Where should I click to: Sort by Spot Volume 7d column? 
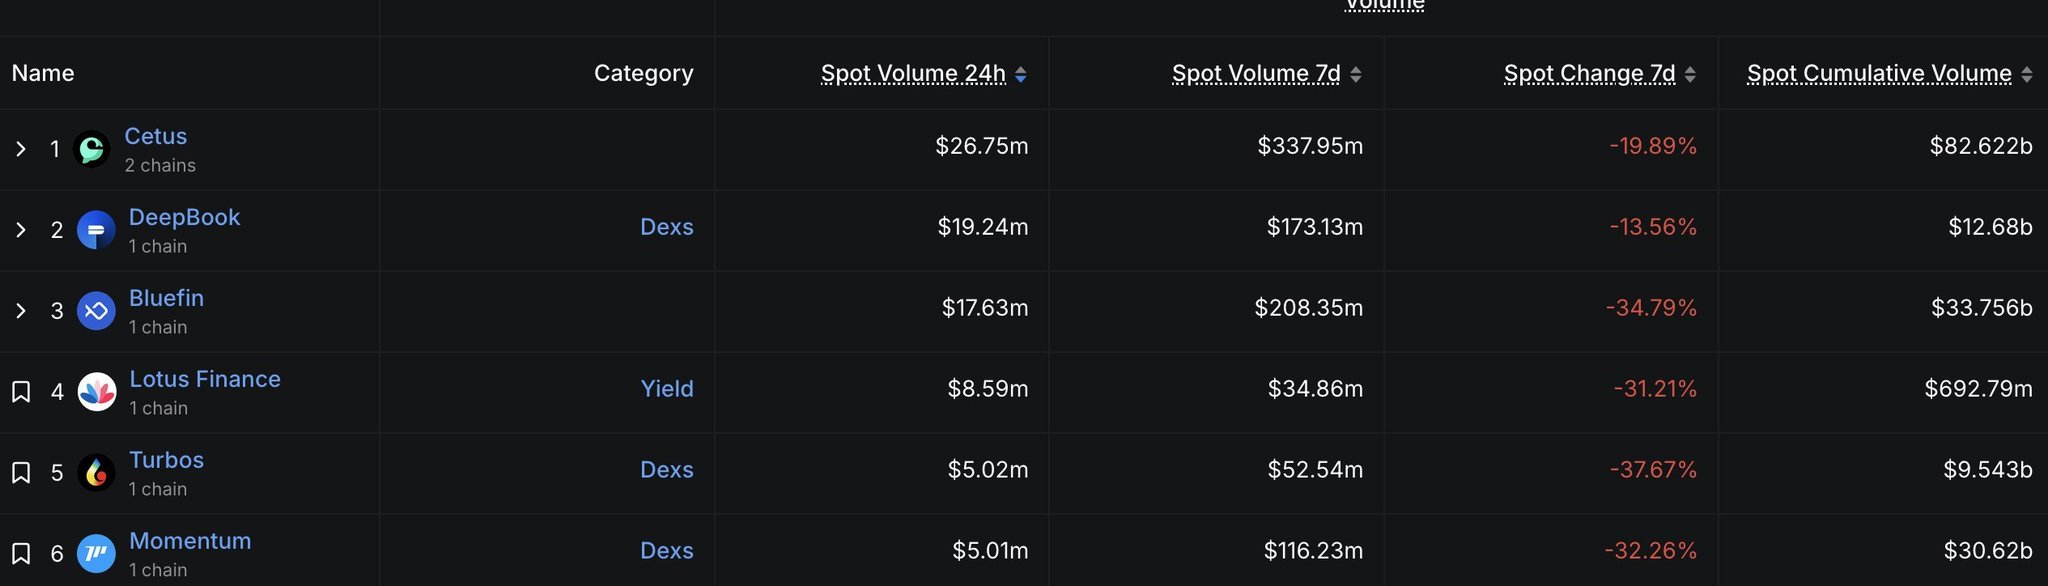click(x=1256, y=74)
